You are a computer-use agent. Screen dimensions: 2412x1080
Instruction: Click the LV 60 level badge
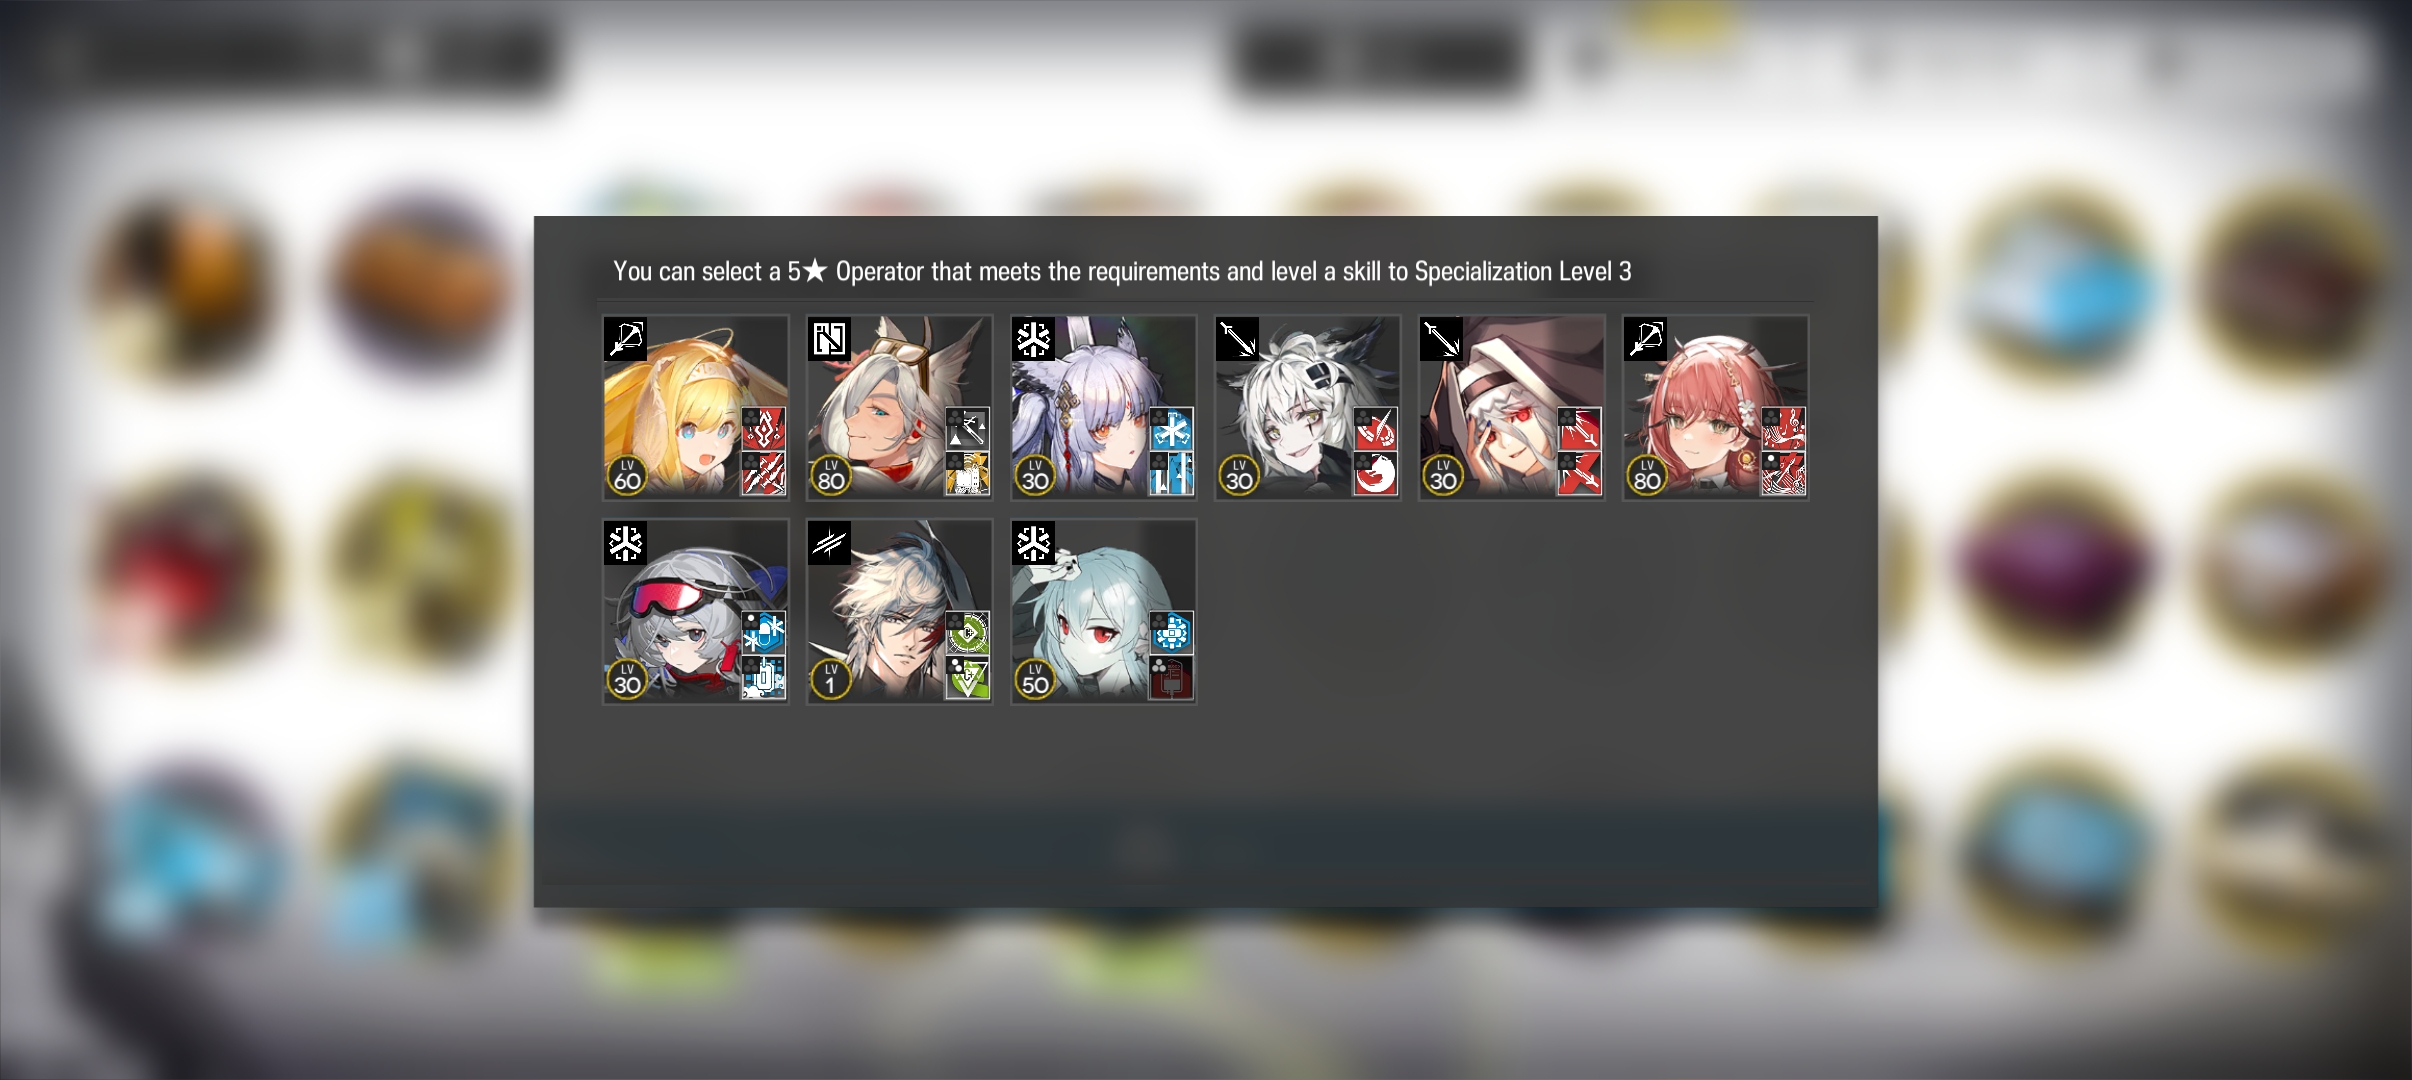click(627, 476)
